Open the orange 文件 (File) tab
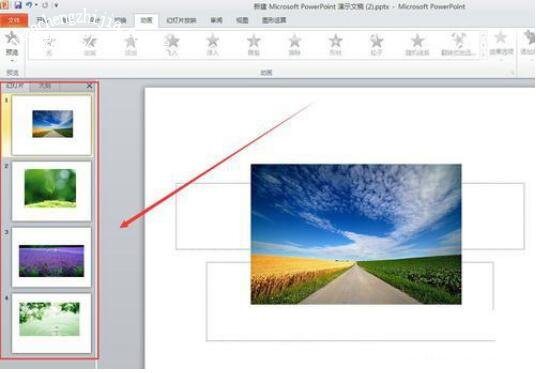This screenshot has height=373, width=536. (14, 21)
